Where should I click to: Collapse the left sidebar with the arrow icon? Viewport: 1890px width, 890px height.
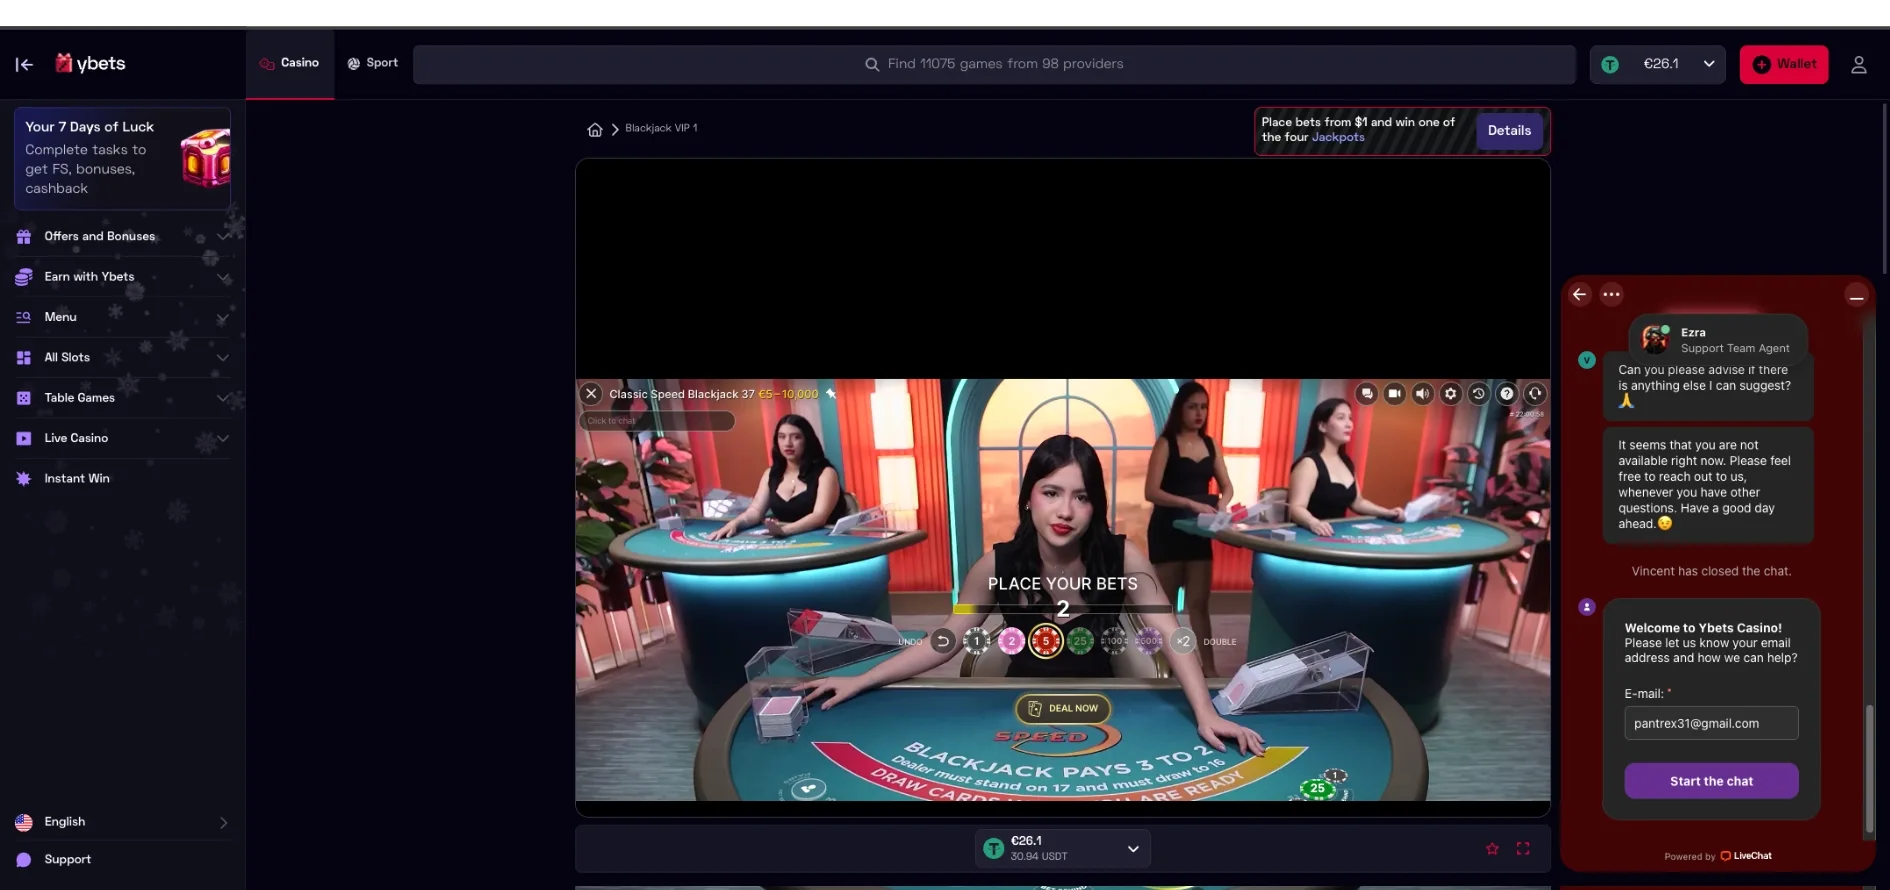click(24, 64)
